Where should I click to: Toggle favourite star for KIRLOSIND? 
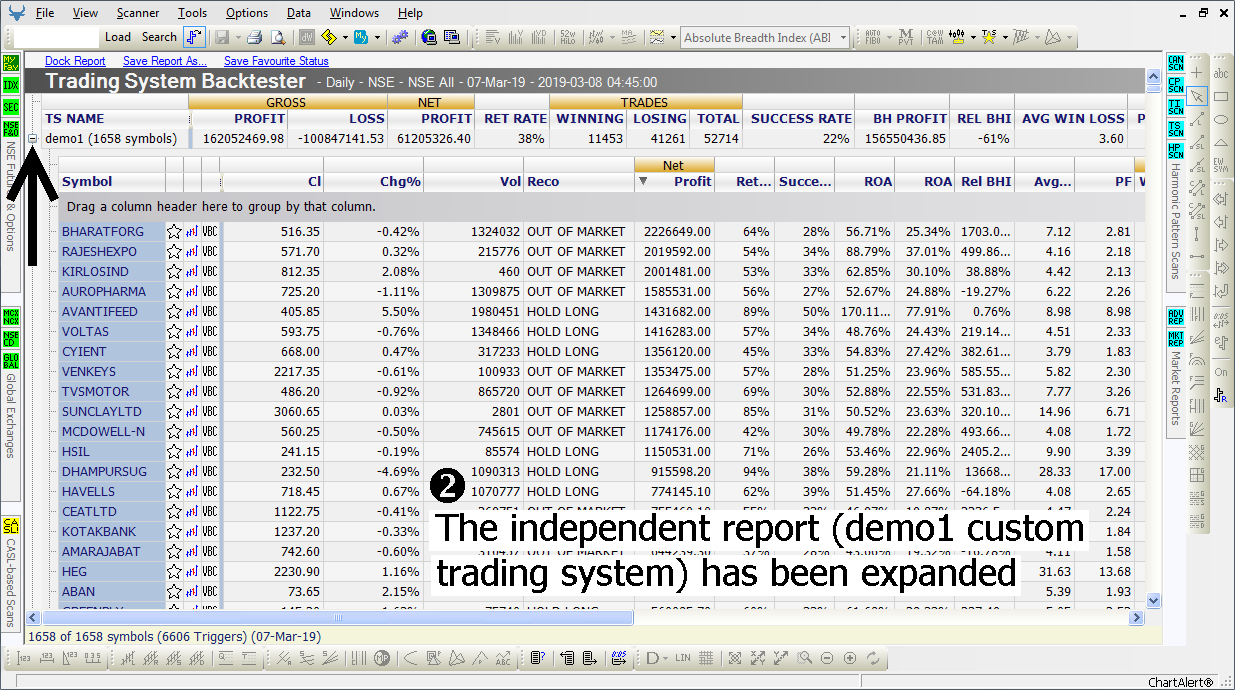[x=174, y=272]
